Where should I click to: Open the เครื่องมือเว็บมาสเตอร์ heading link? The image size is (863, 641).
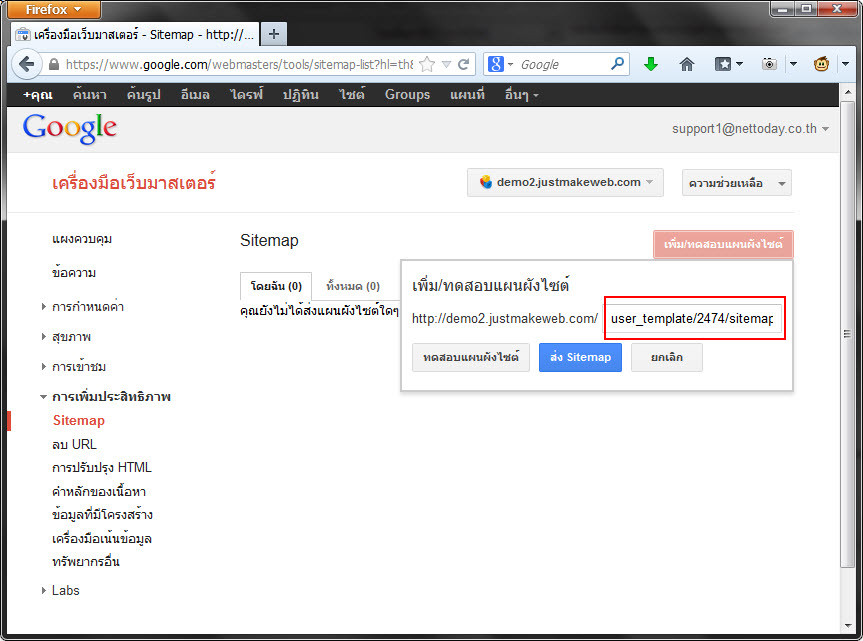coord(134,182)
